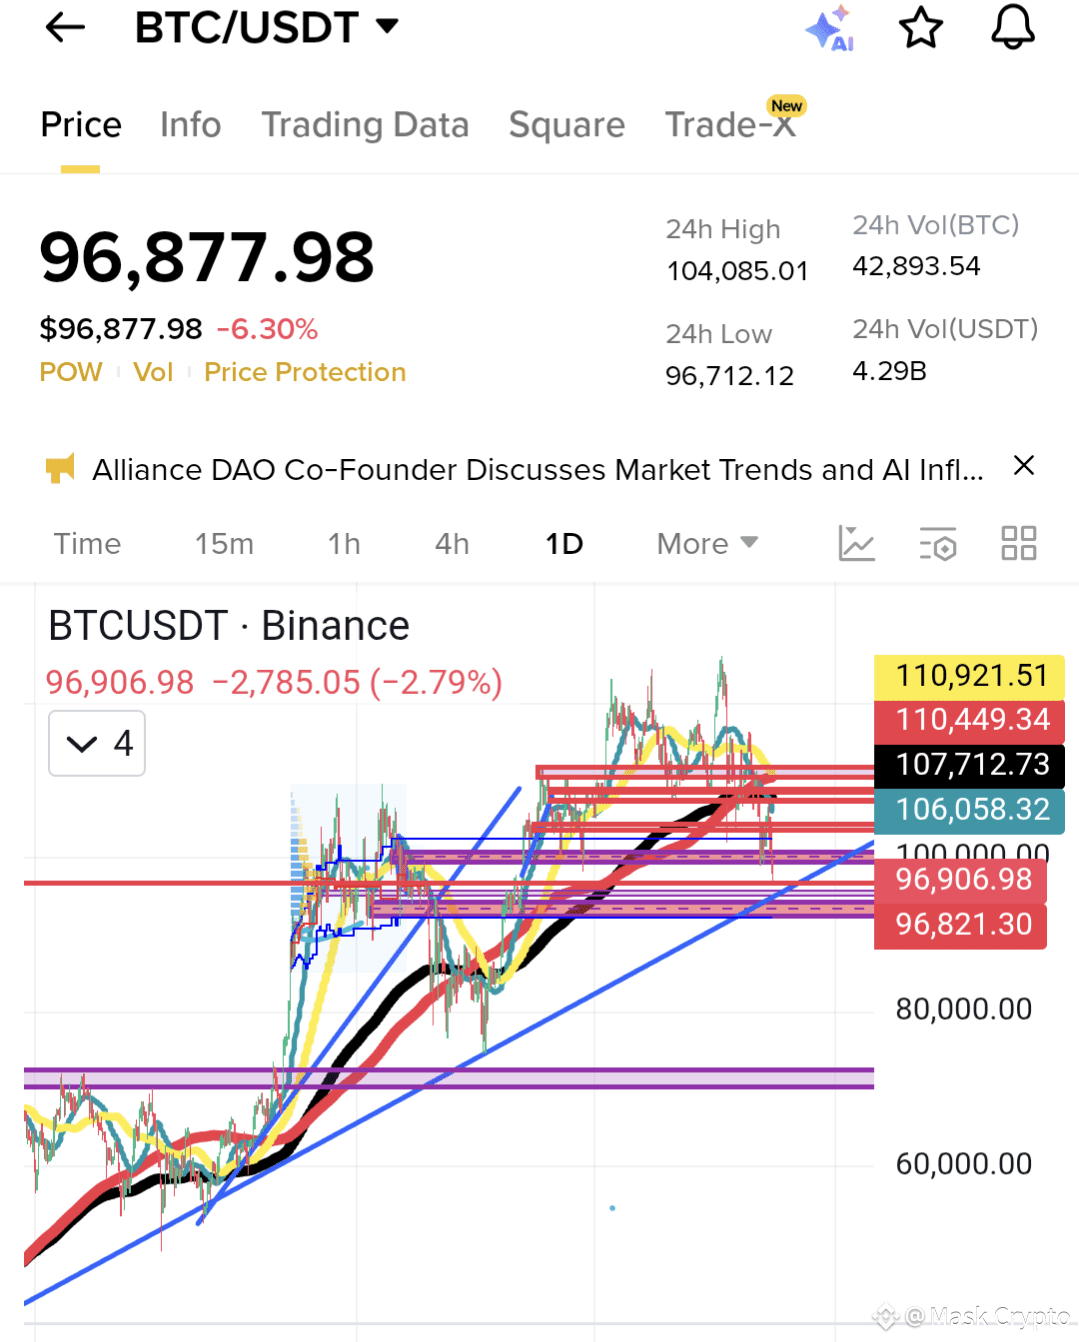1079x1342 pixels.
Task: Select the teal 106,058.32 price label
Action: tap(970, 810)
